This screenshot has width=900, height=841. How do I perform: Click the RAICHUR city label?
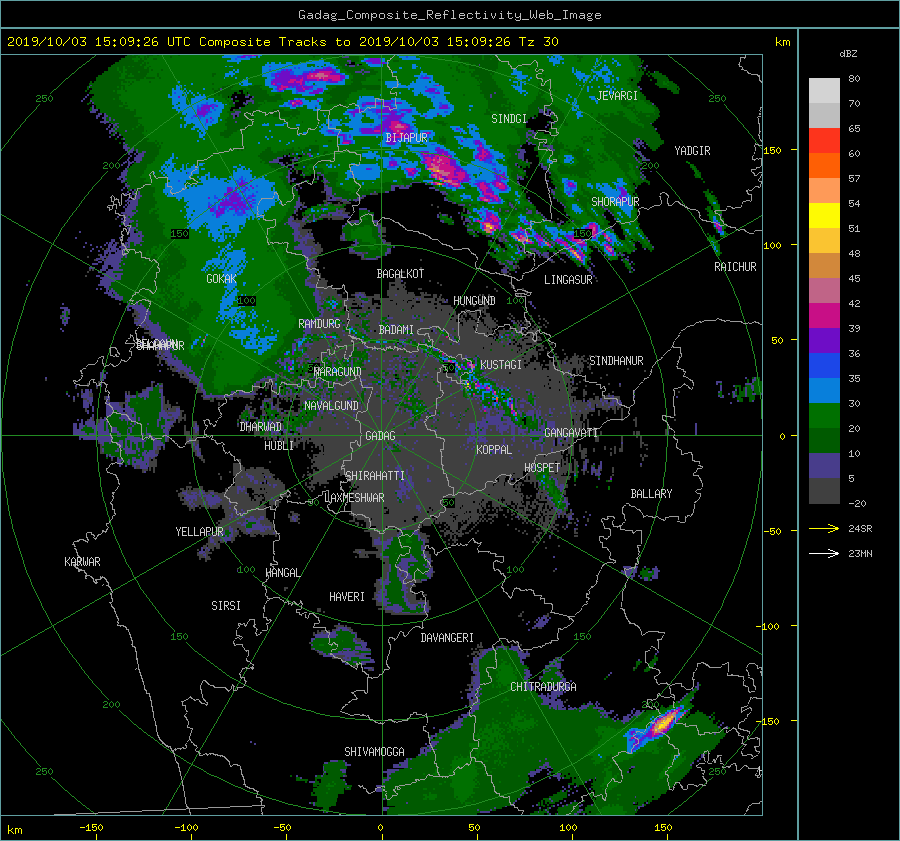click(x=735, y=267)
